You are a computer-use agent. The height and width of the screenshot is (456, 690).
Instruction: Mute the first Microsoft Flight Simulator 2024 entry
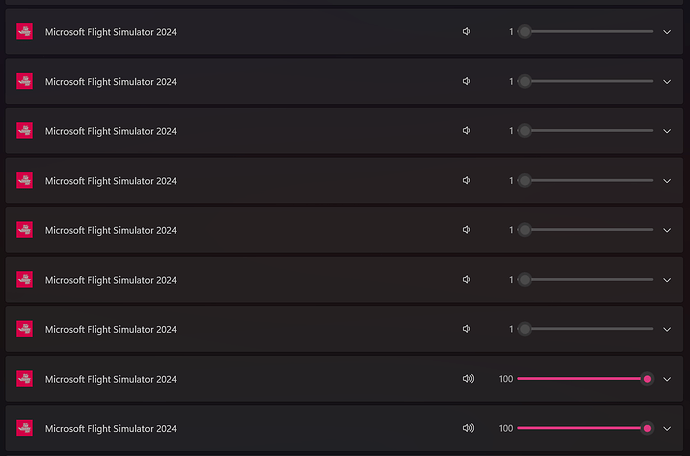(466, 31)
